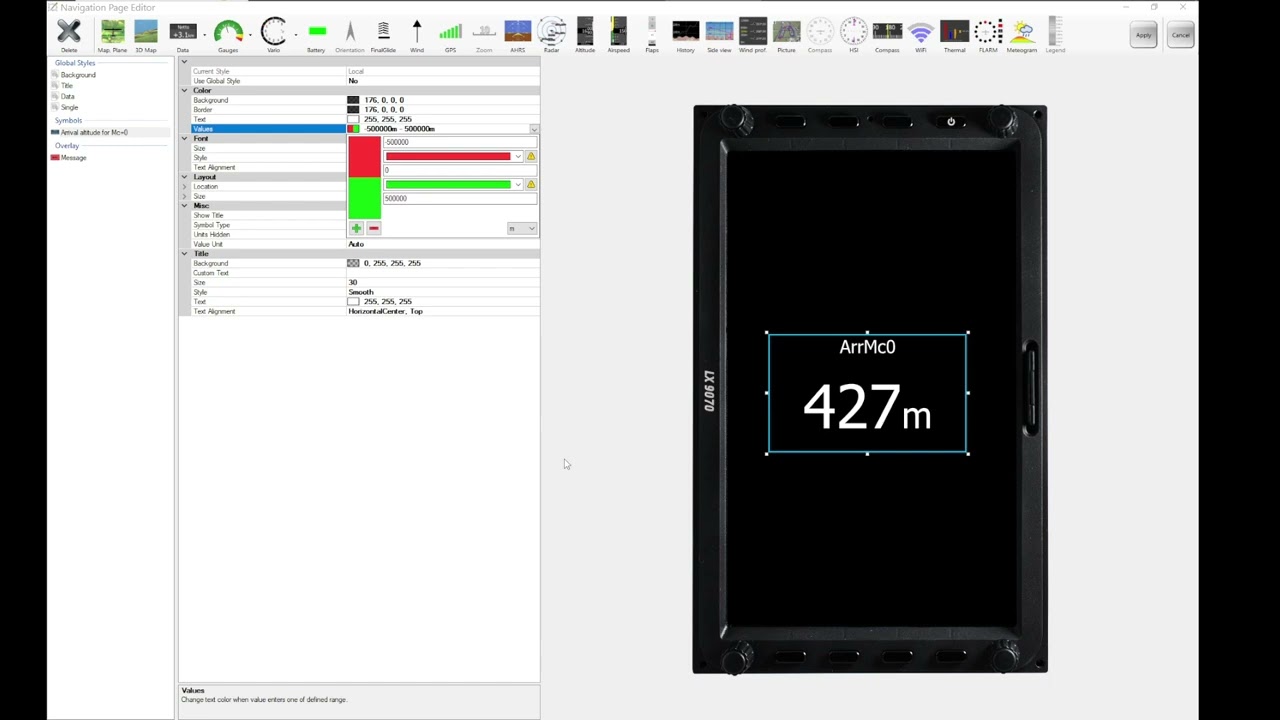This screenshot has height=720, width=1280.
Task: Open the Data dropdown arrow
Action: point(204,35)
